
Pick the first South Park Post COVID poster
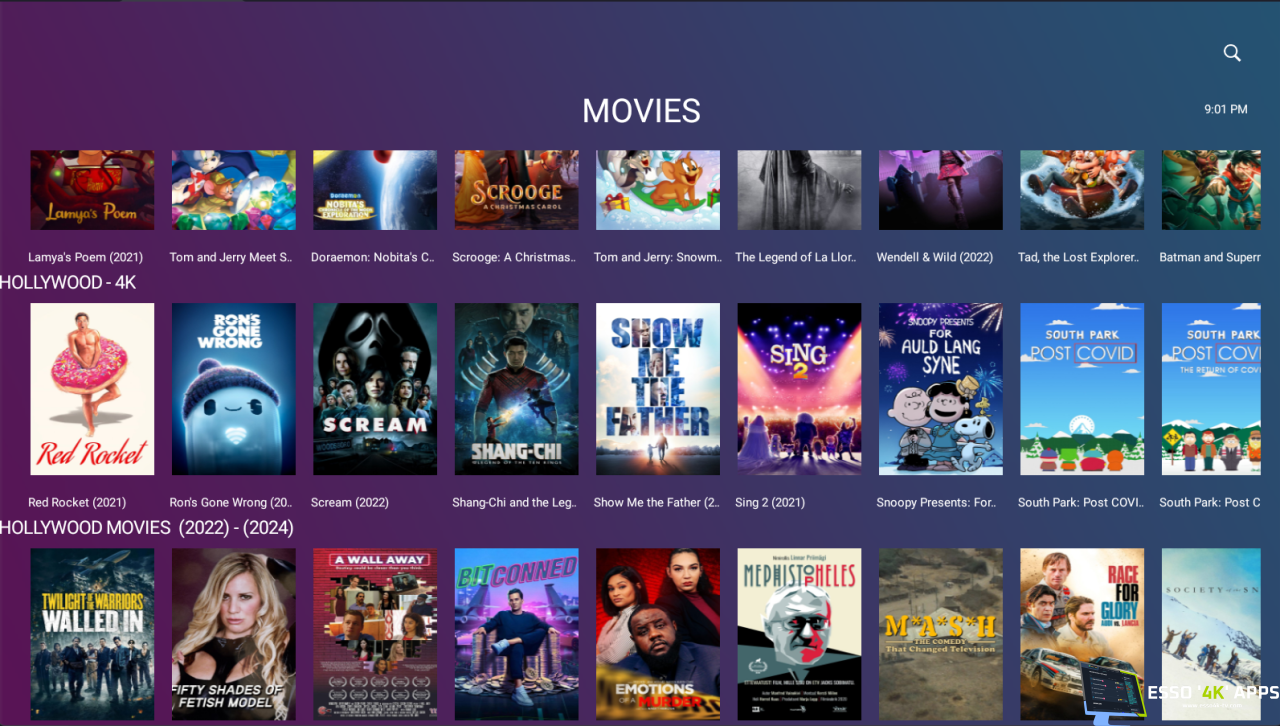1082,389
